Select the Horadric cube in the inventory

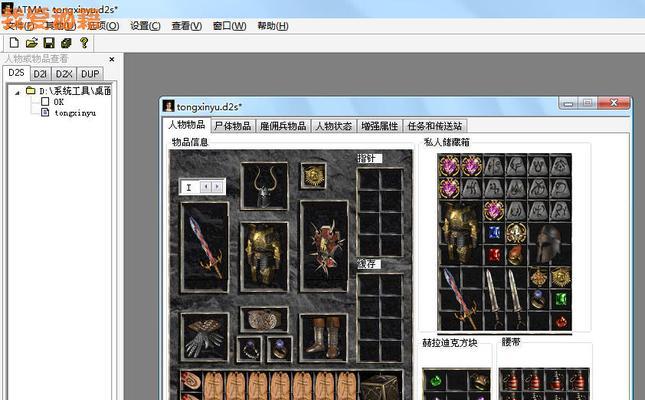[x=380, y=387]
